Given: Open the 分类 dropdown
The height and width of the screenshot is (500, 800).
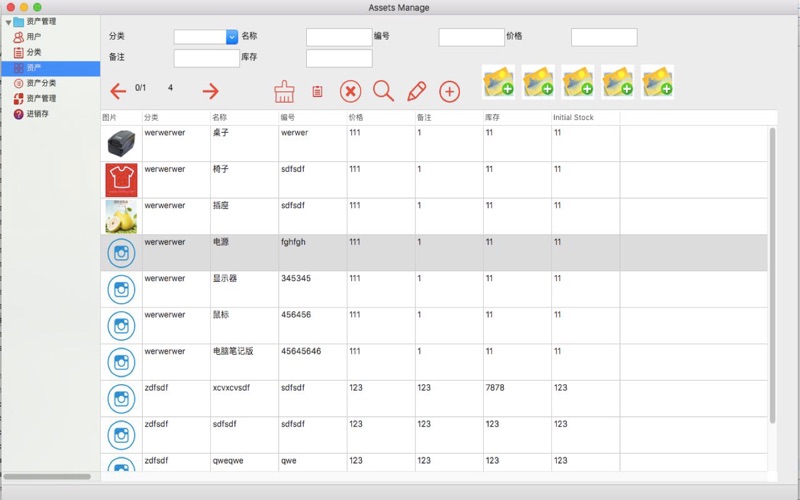Looking at the screenshot, I should tap(232, 37).
